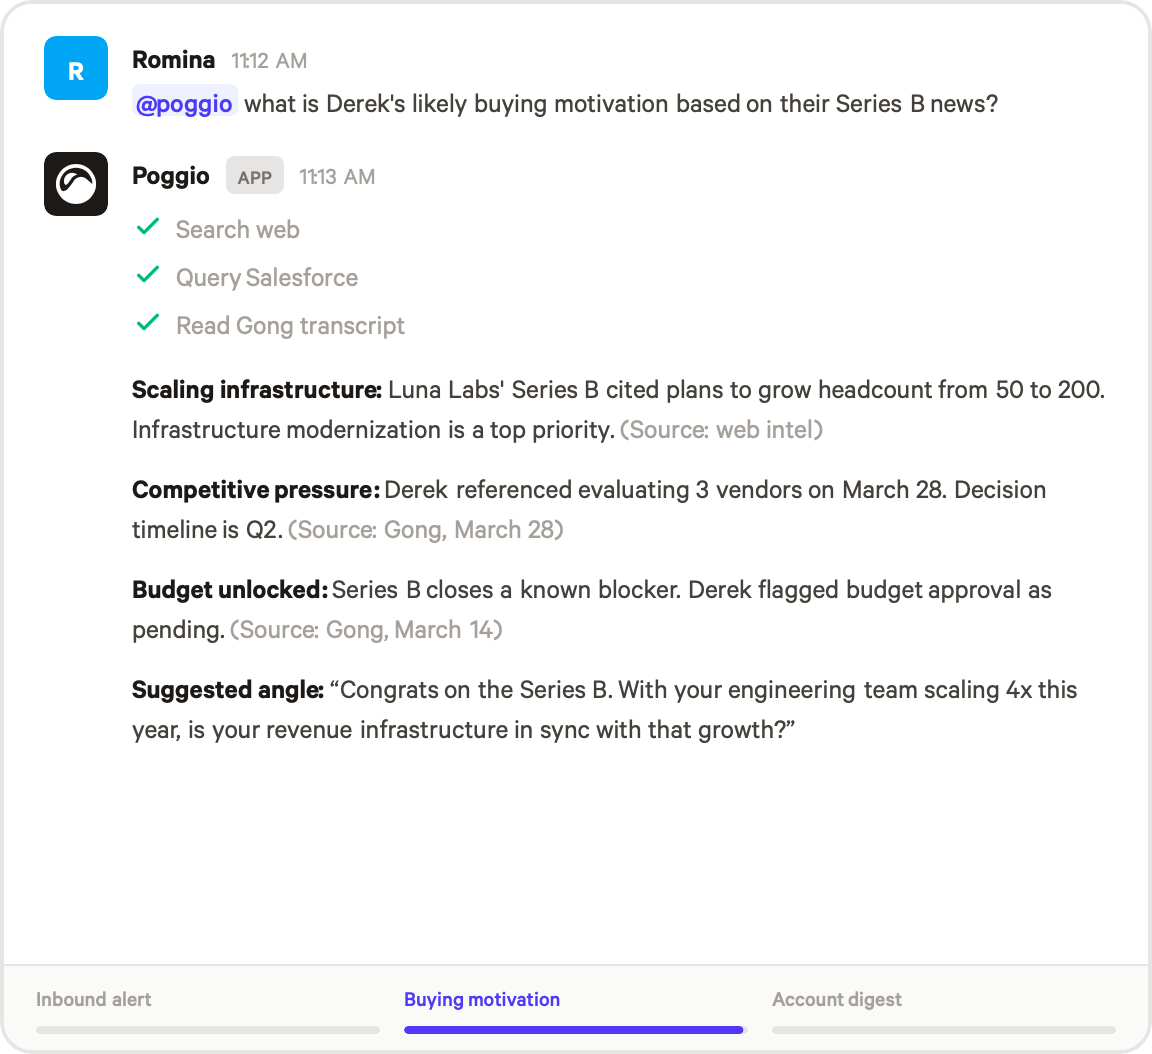1152x1054 pixels.
Task: Open the Gong March 28 source citation
Action: tap(426, 530)
